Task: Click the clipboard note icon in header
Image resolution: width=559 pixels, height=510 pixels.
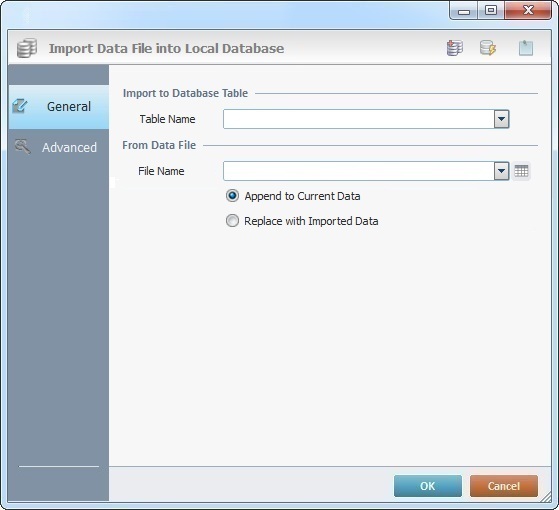Action: pyautogui.click(x=526, y=48)
